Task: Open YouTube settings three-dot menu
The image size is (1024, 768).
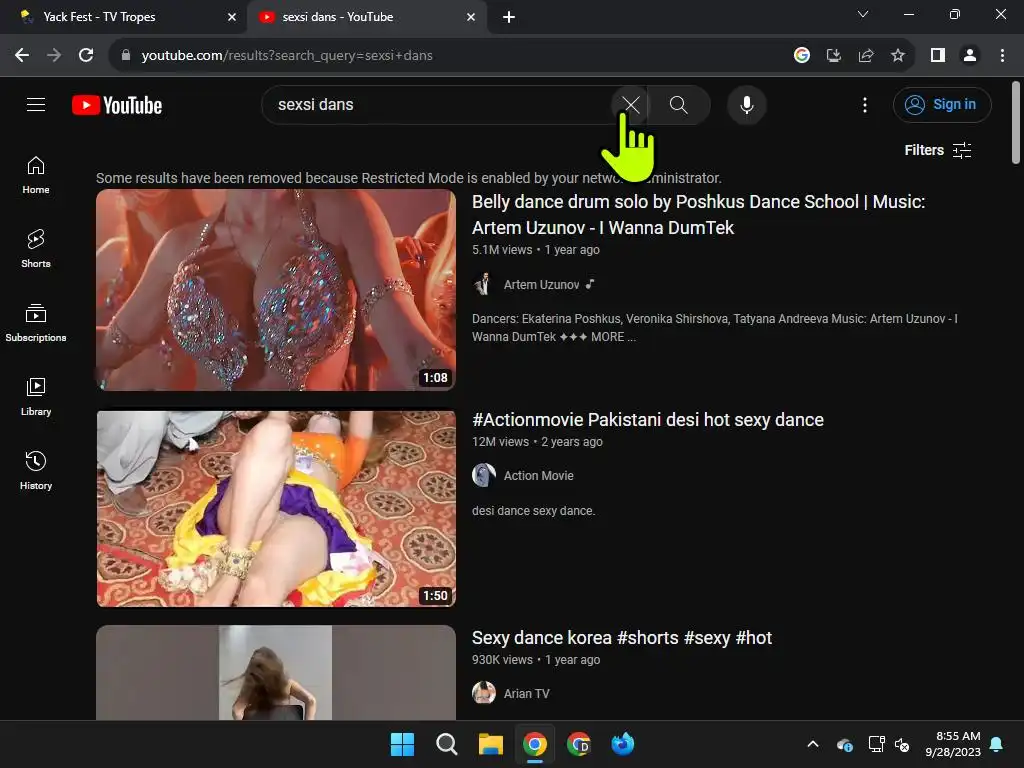Action: click(x=865, y=104)
